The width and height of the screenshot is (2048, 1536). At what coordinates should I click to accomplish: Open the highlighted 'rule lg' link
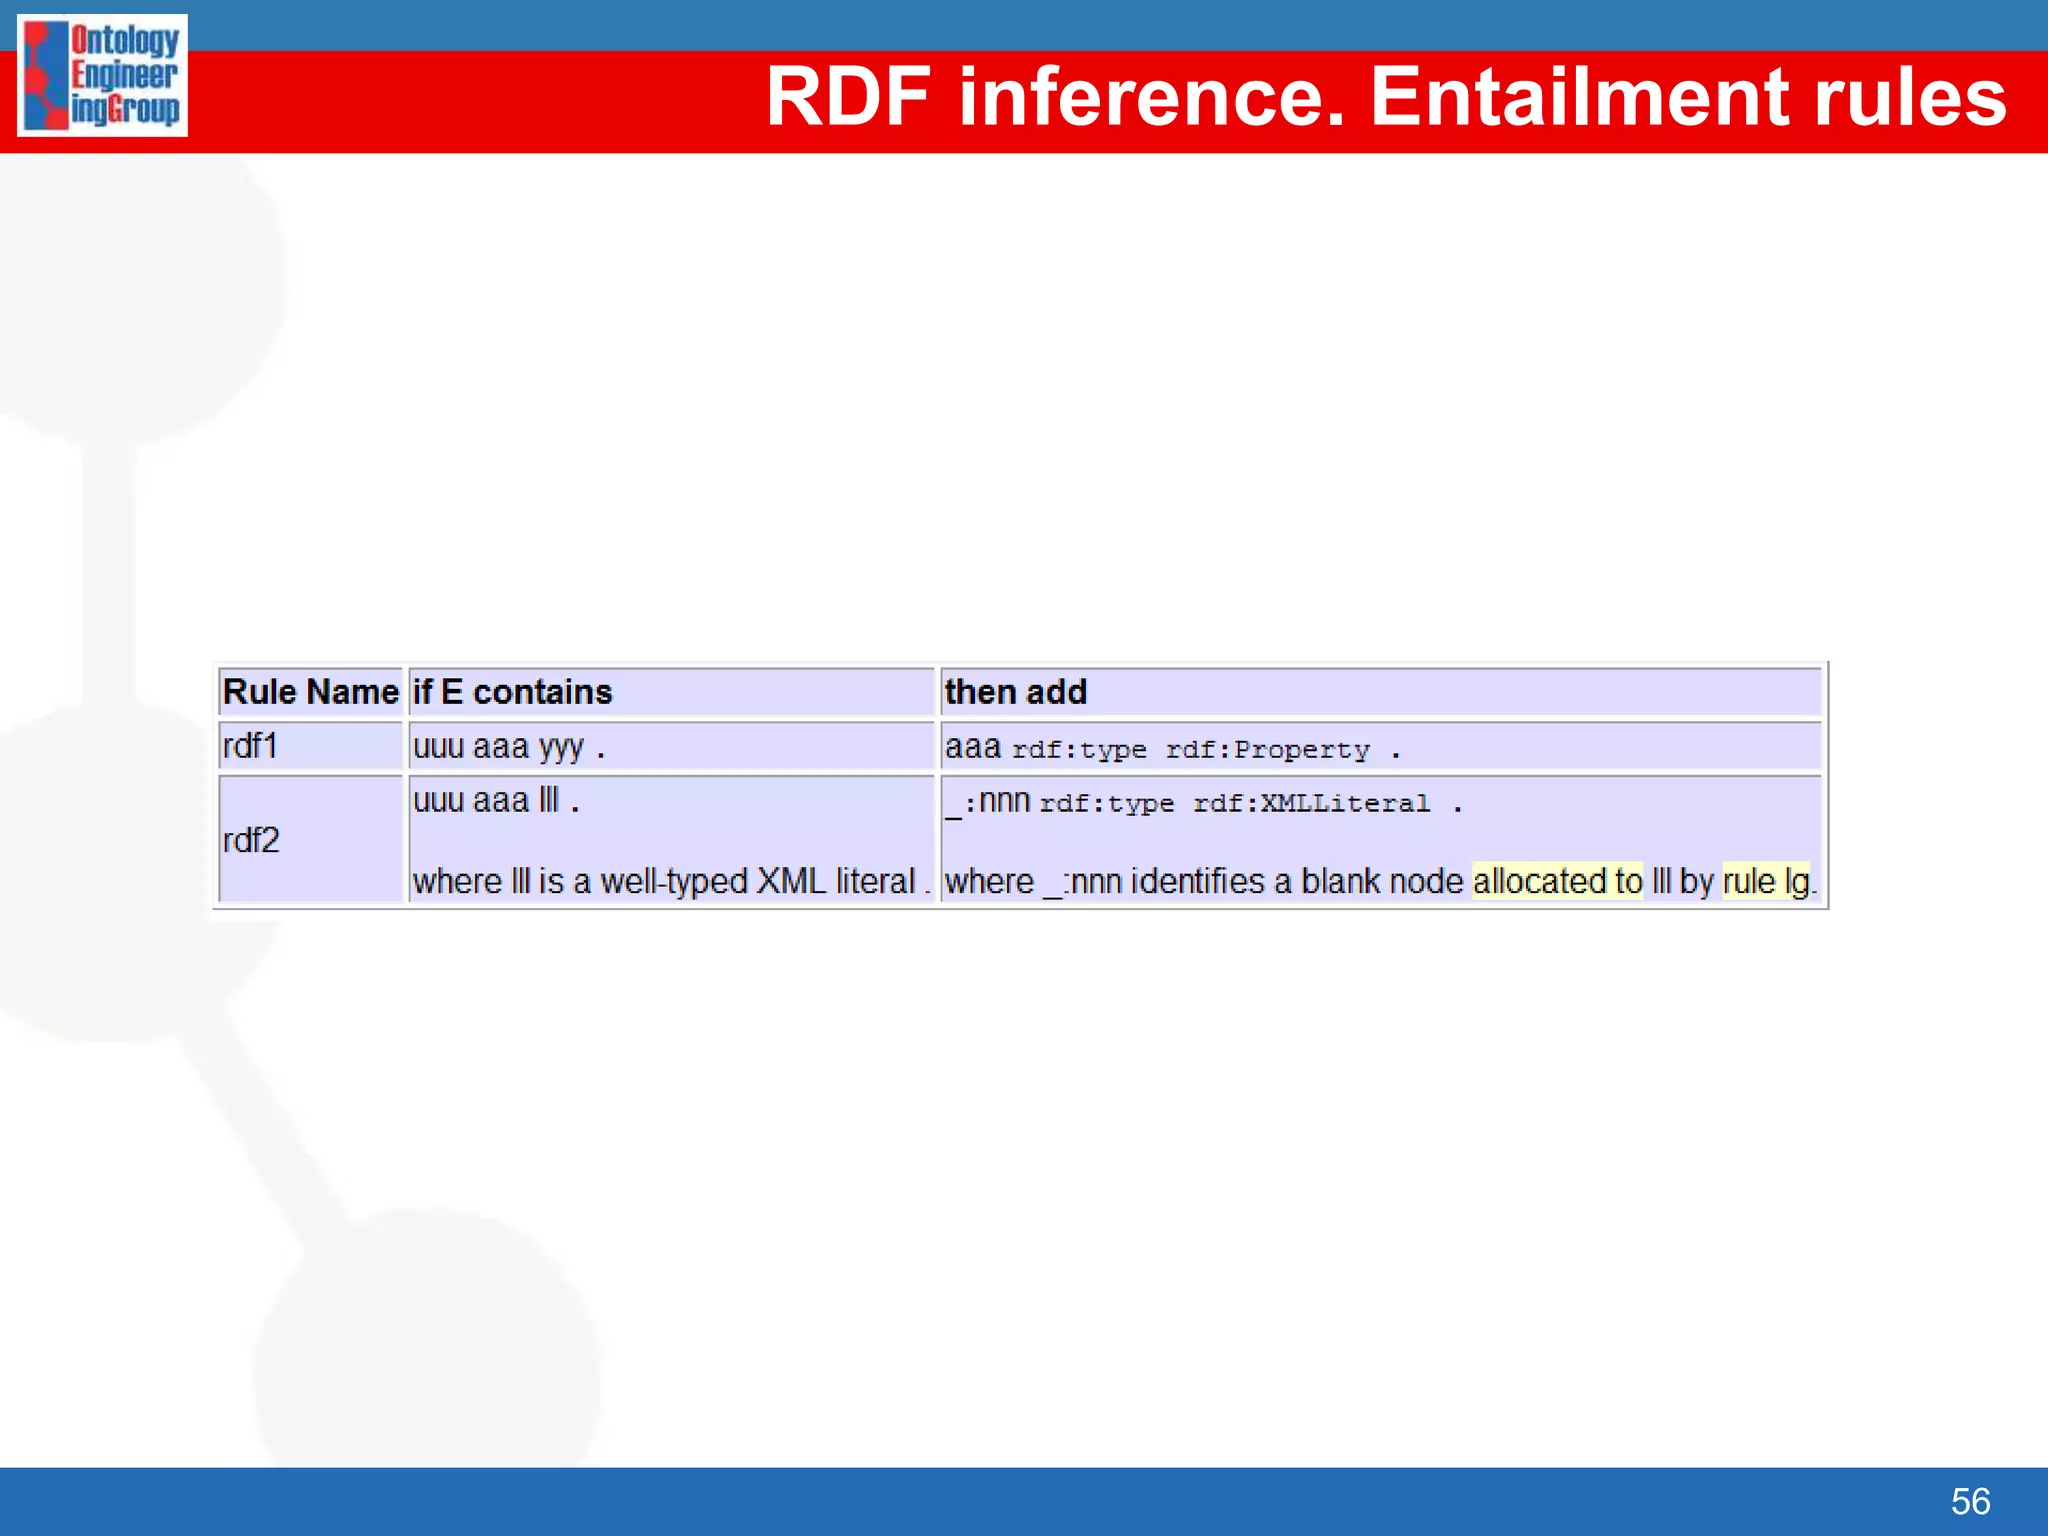coord(1765,881)
